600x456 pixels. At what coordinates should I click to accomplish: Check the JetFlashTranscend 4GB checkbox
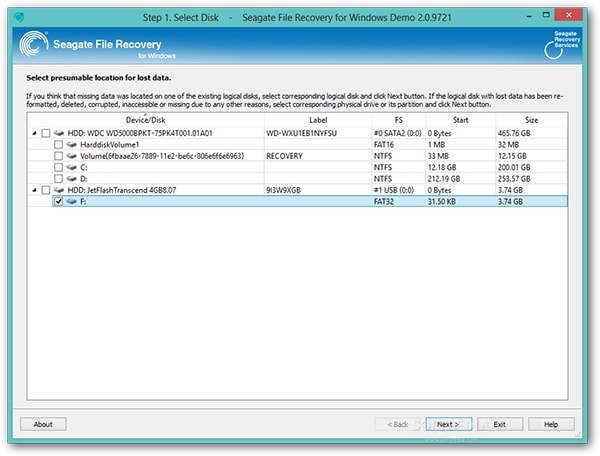pyautogui.click(x=46, y=190)
